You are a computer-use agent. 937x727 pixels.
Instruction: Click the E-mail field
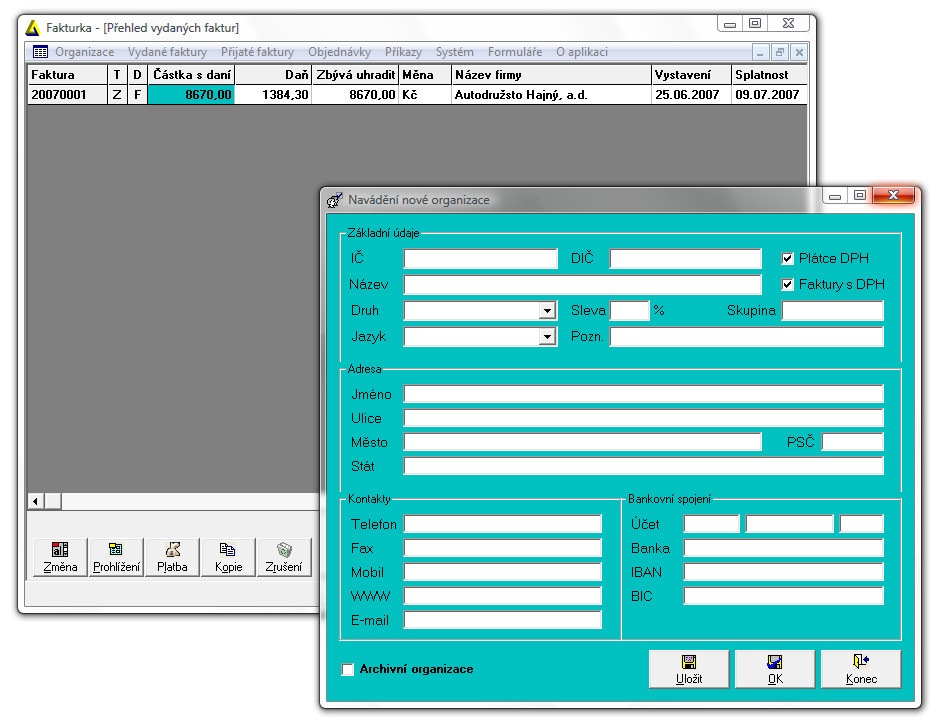pyautogui.click(x=503, y=620)
